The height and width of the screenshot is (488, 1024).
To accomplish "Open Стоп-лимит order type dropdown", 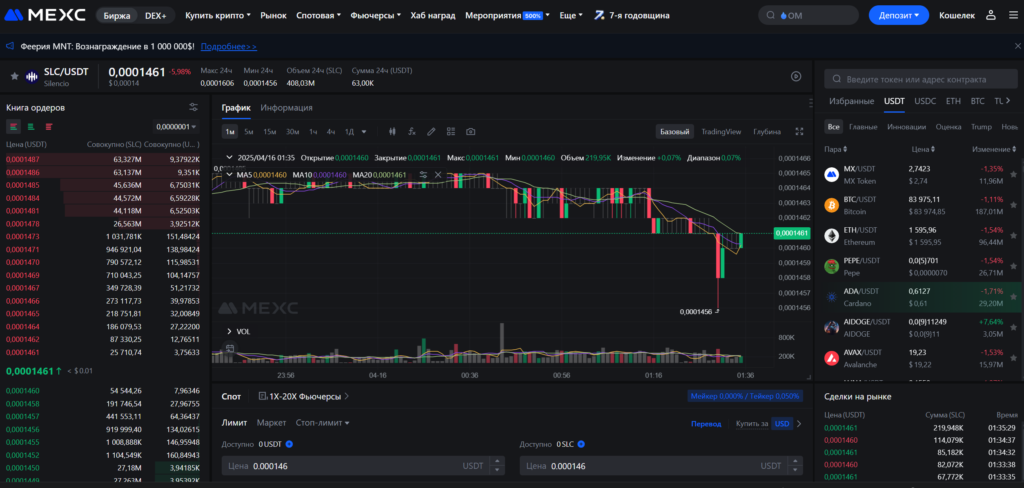I will [x=323, y=423].
